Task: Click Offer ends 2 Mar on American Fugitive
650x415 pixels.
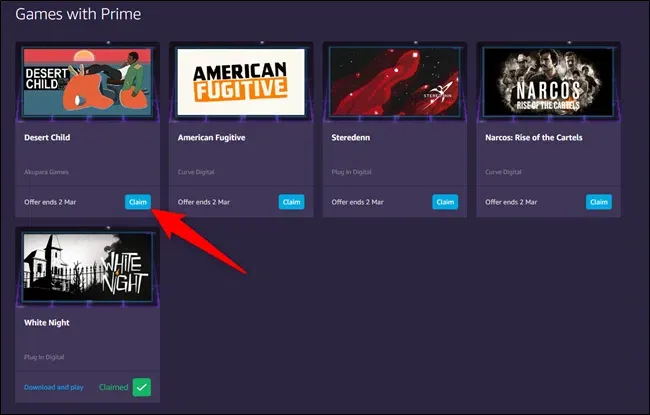Action: 204,202
